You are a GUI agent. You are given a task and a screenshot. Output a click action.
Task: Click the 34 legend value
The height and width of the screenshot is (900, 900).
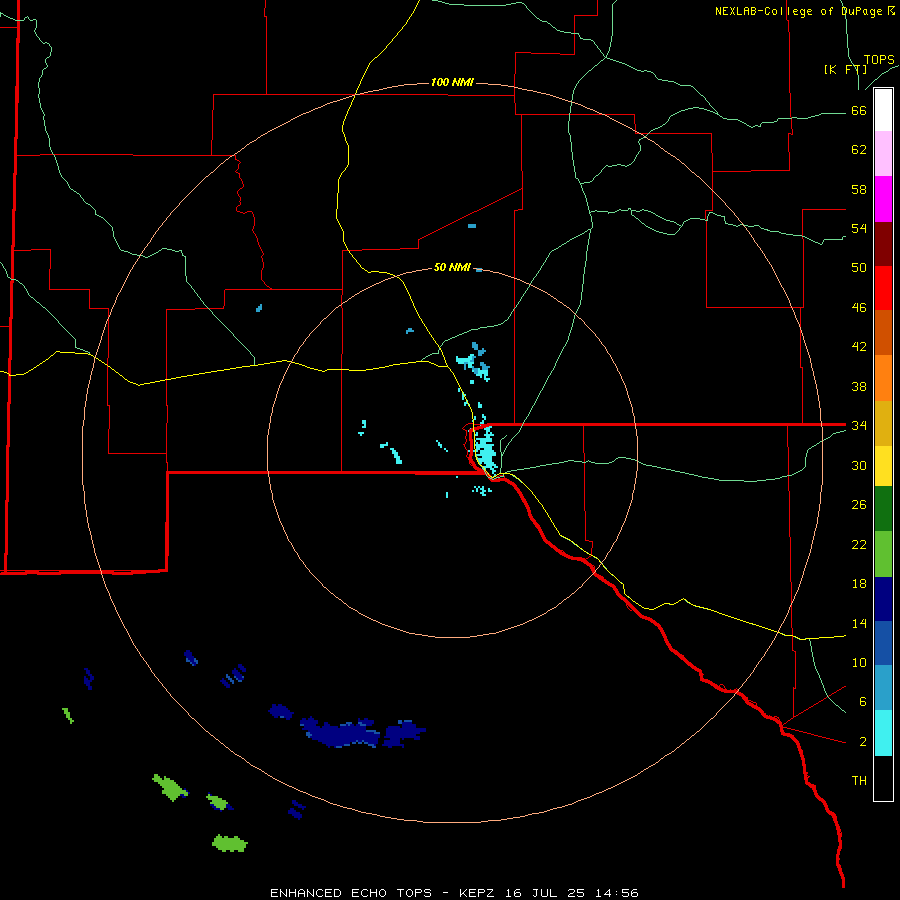point(859,425)
